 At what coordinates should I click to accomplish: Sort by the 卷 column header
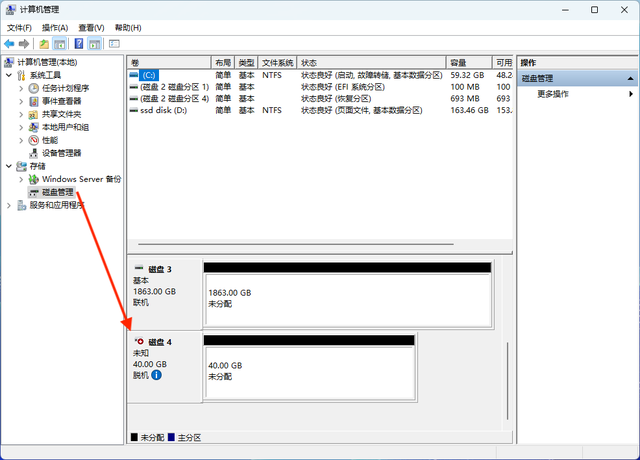point(169,63)
